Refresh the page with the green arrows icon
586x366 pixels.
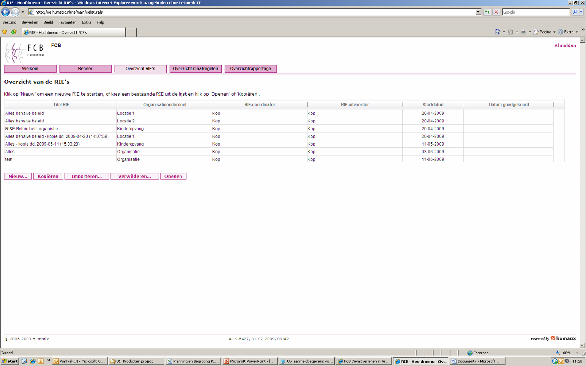coord(487,12)
